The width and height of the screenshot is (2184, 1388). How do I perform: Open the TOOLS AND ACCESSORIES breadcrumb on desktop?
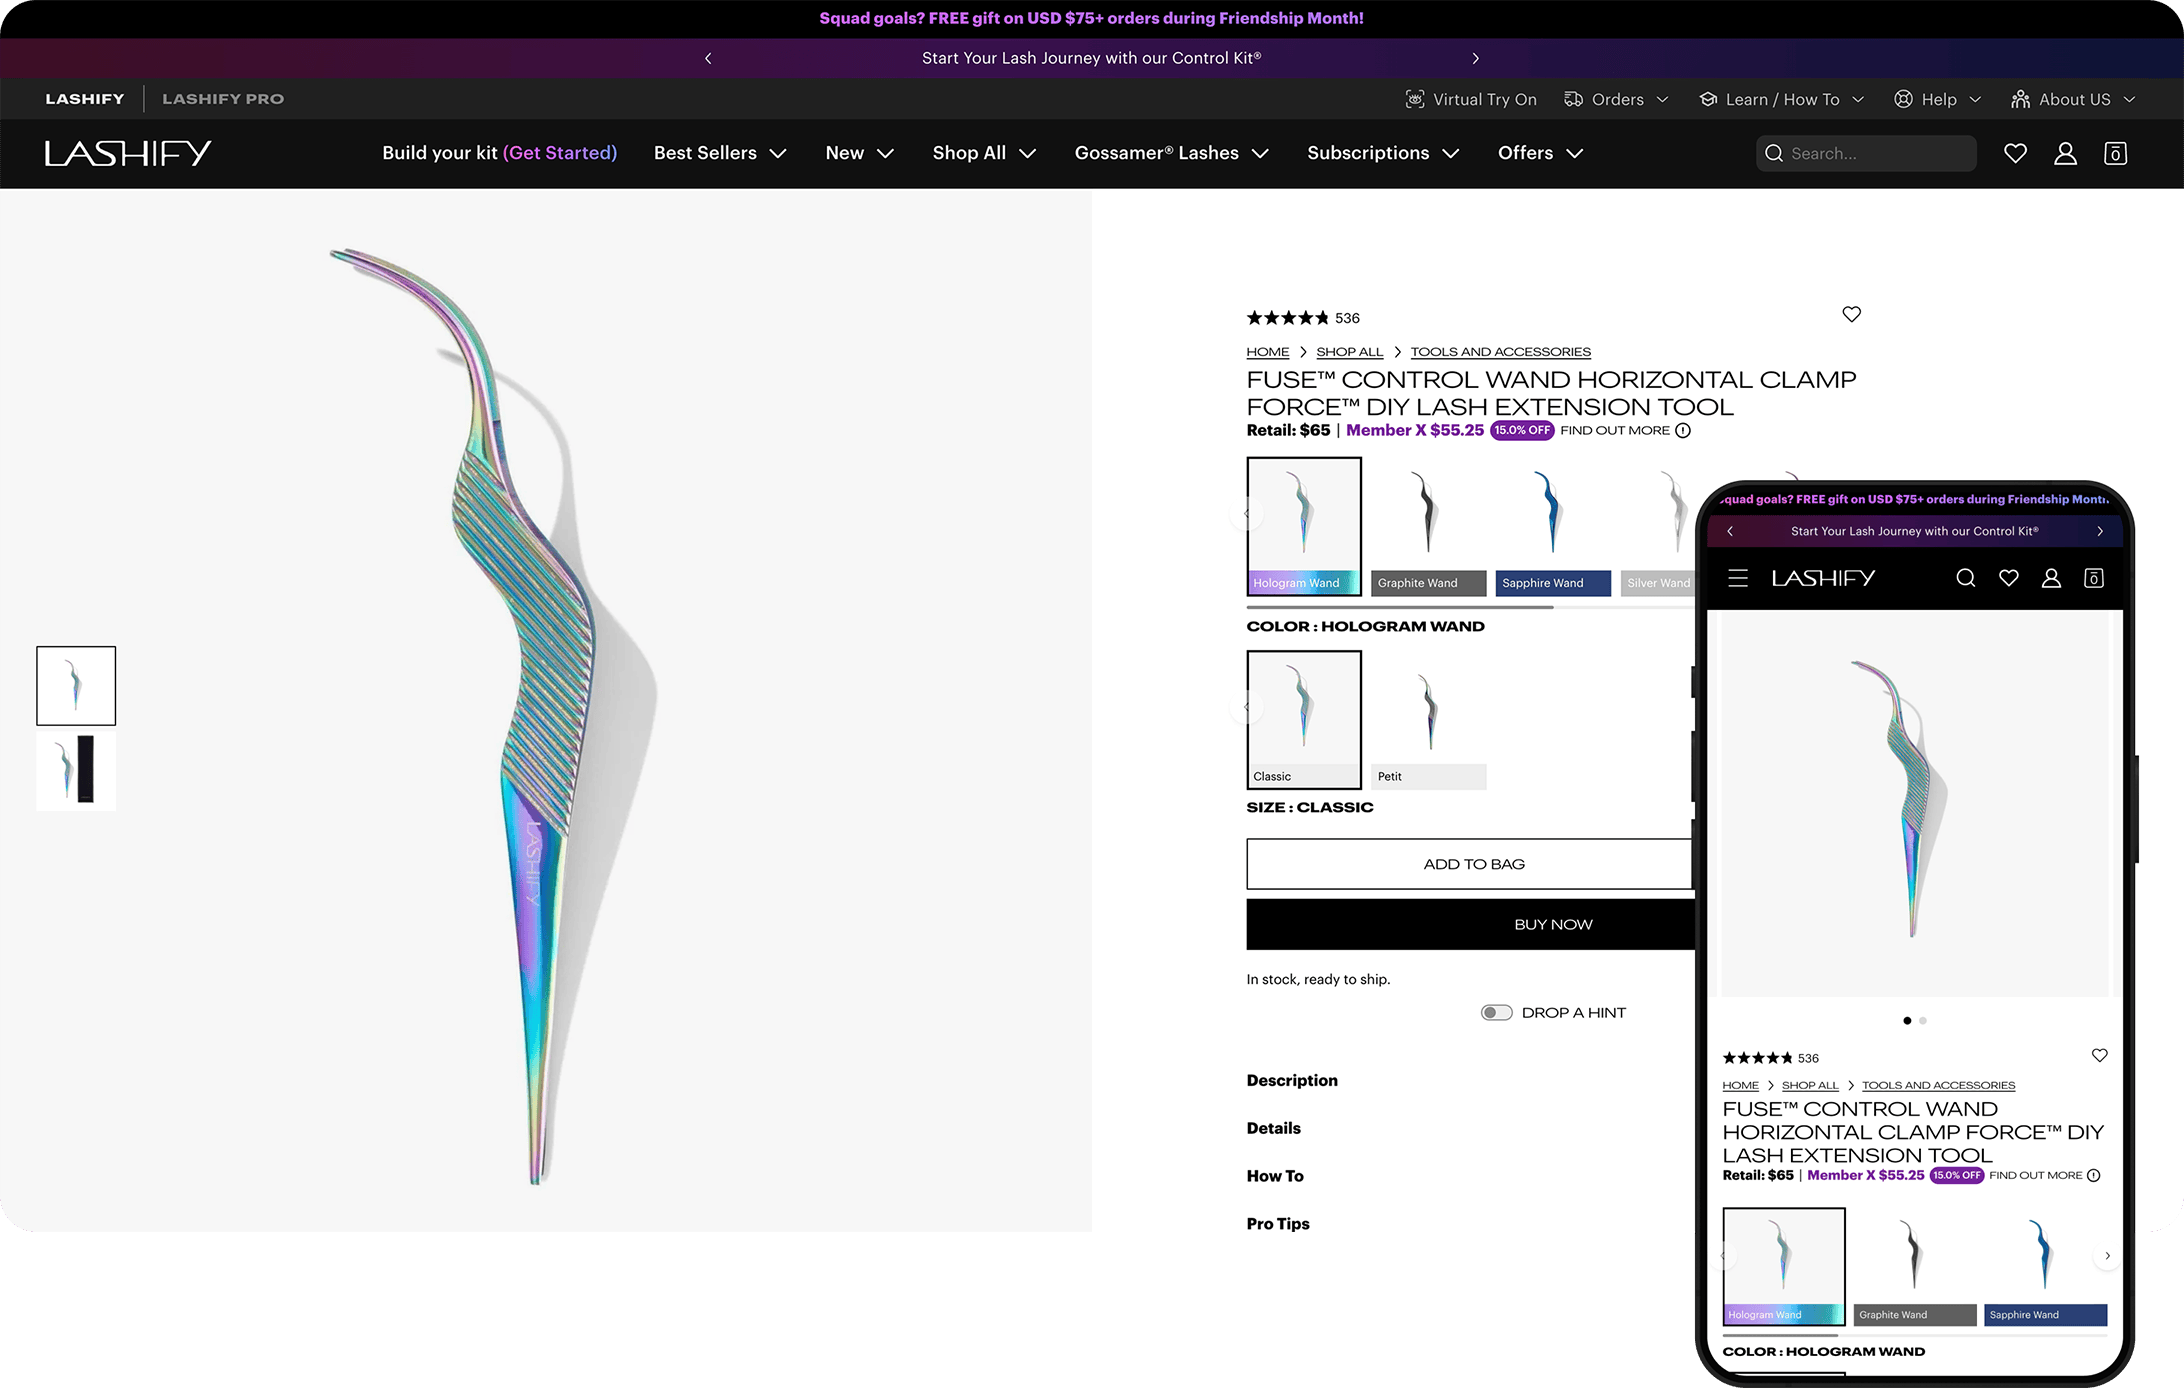coord(1500,352)
